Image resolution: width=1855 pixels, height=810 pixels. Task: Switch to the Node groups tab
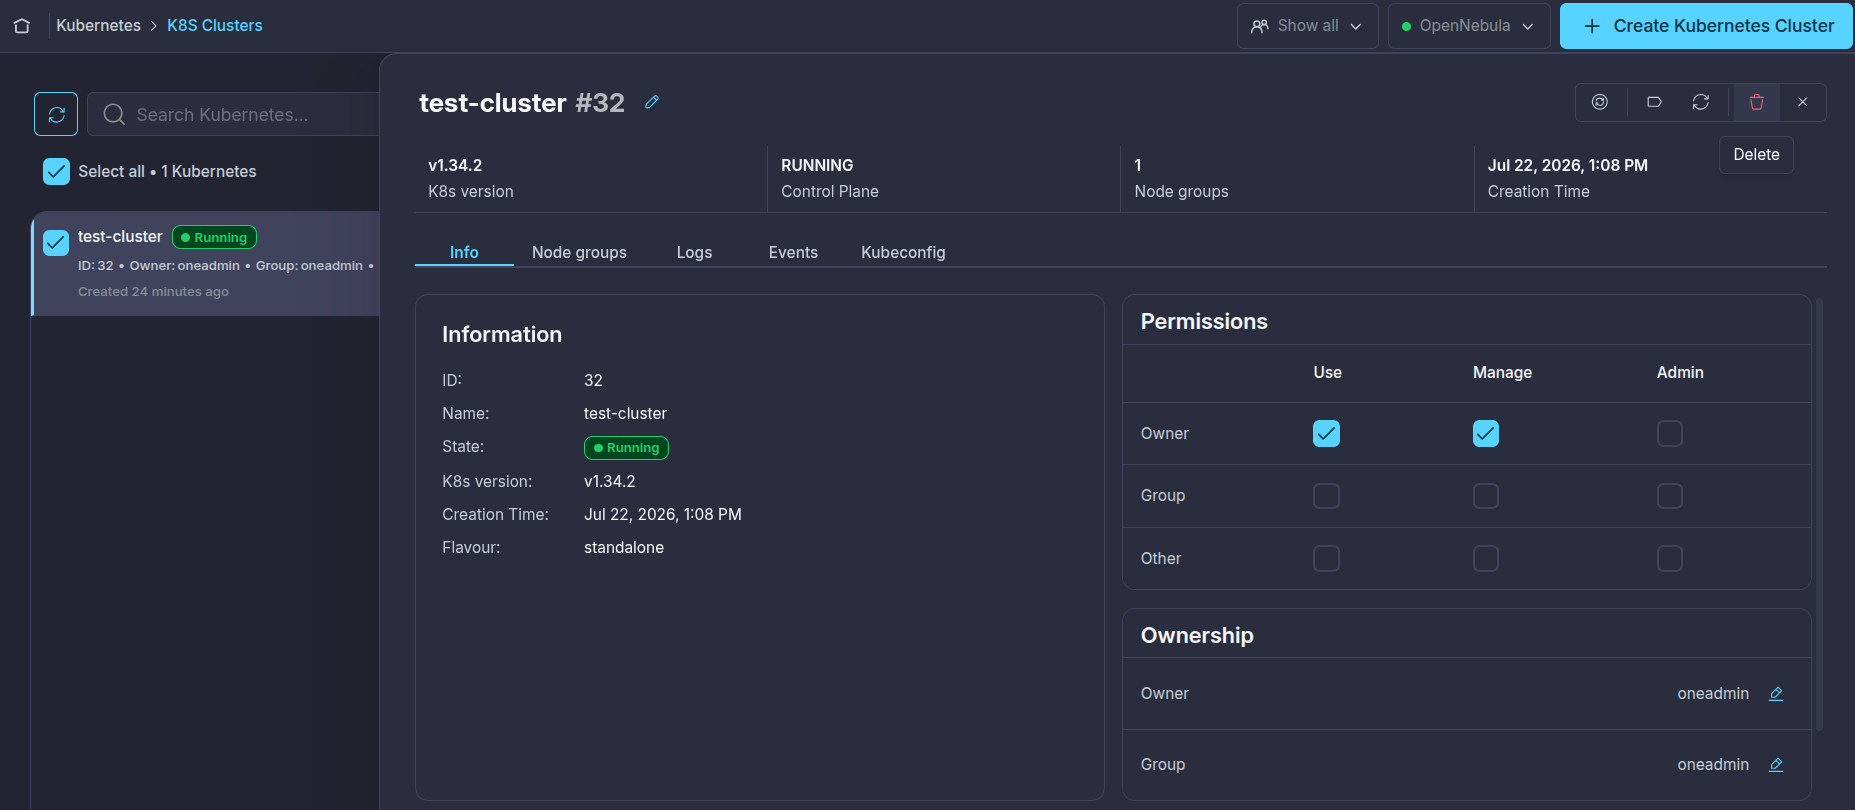pos(579,252)
